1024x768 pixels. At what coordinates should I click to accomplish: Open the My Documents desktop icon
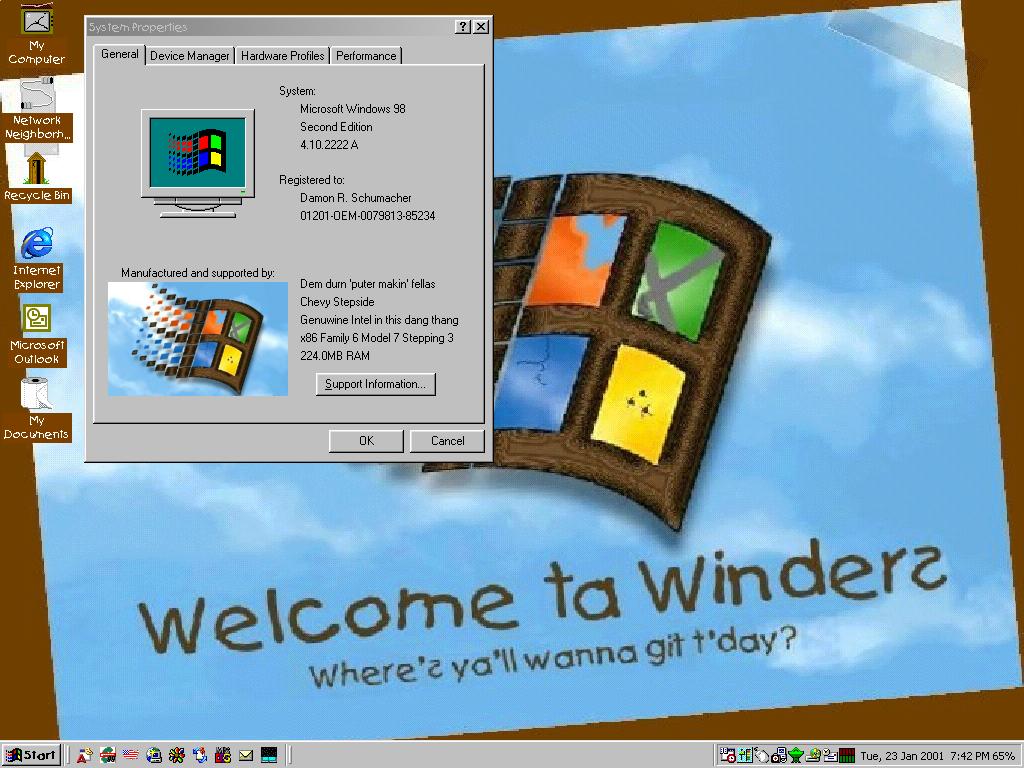[x=37, y=394]
